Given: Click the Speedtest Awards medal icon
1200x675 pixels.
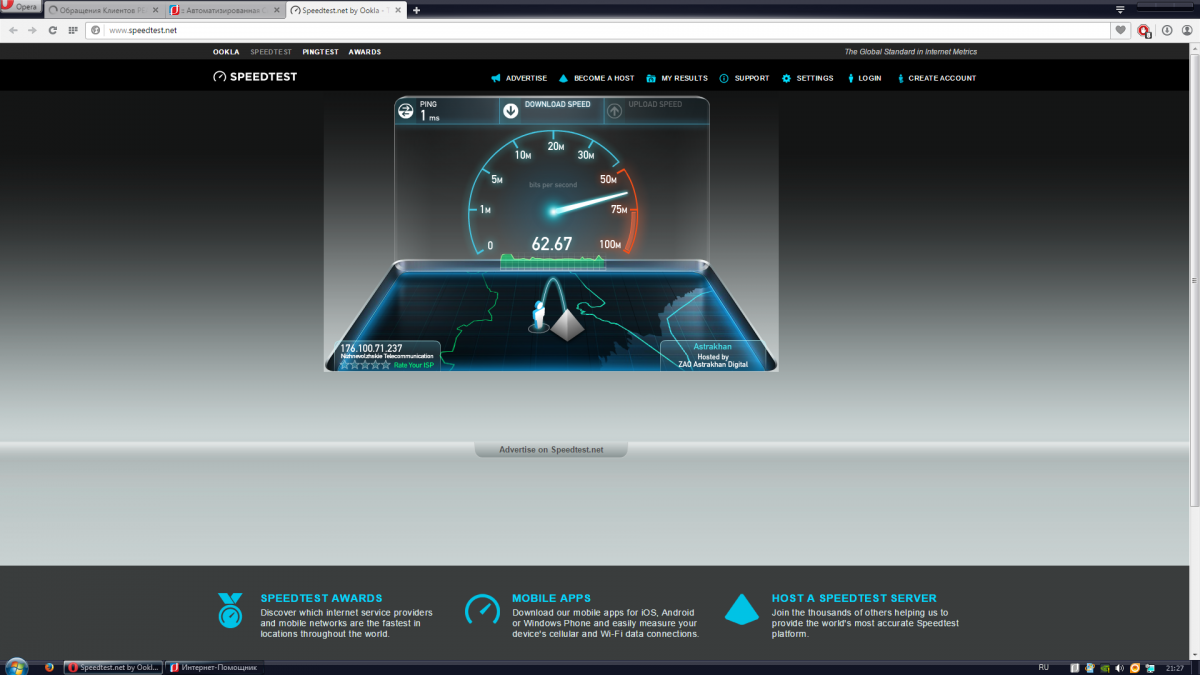Looking at the screenshot, I should click(230, 610).
